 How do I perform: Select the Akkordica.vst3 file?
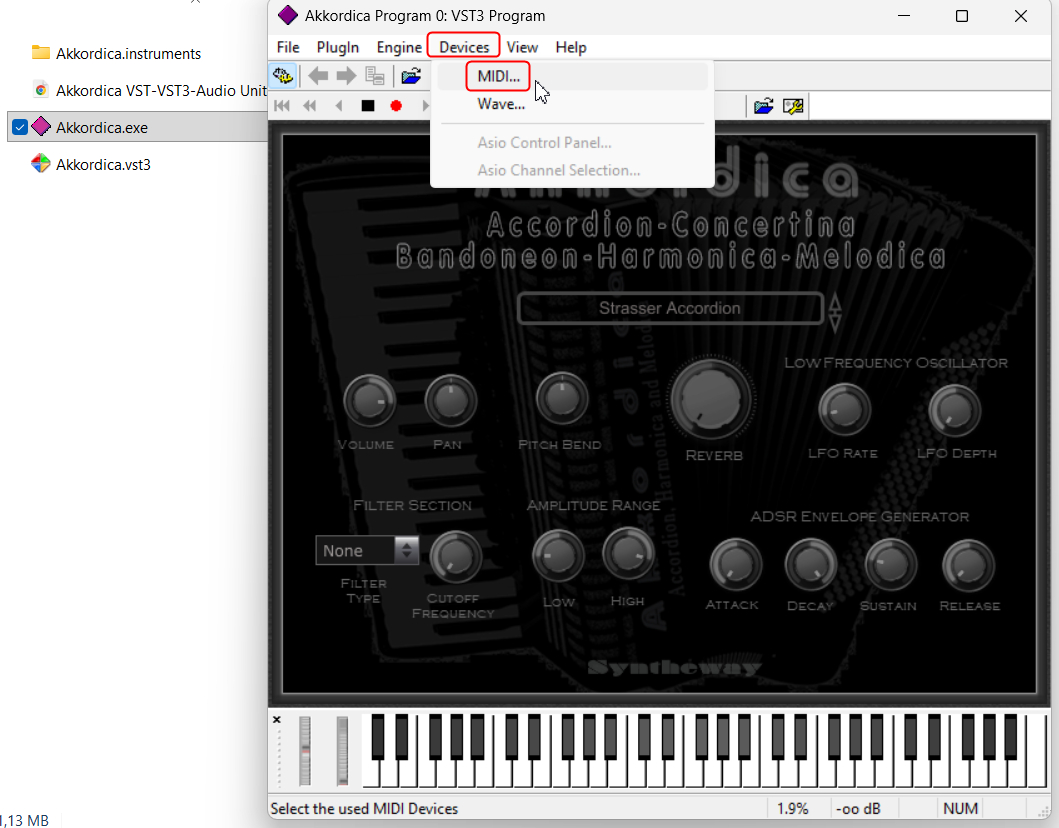tap(103, 165)
